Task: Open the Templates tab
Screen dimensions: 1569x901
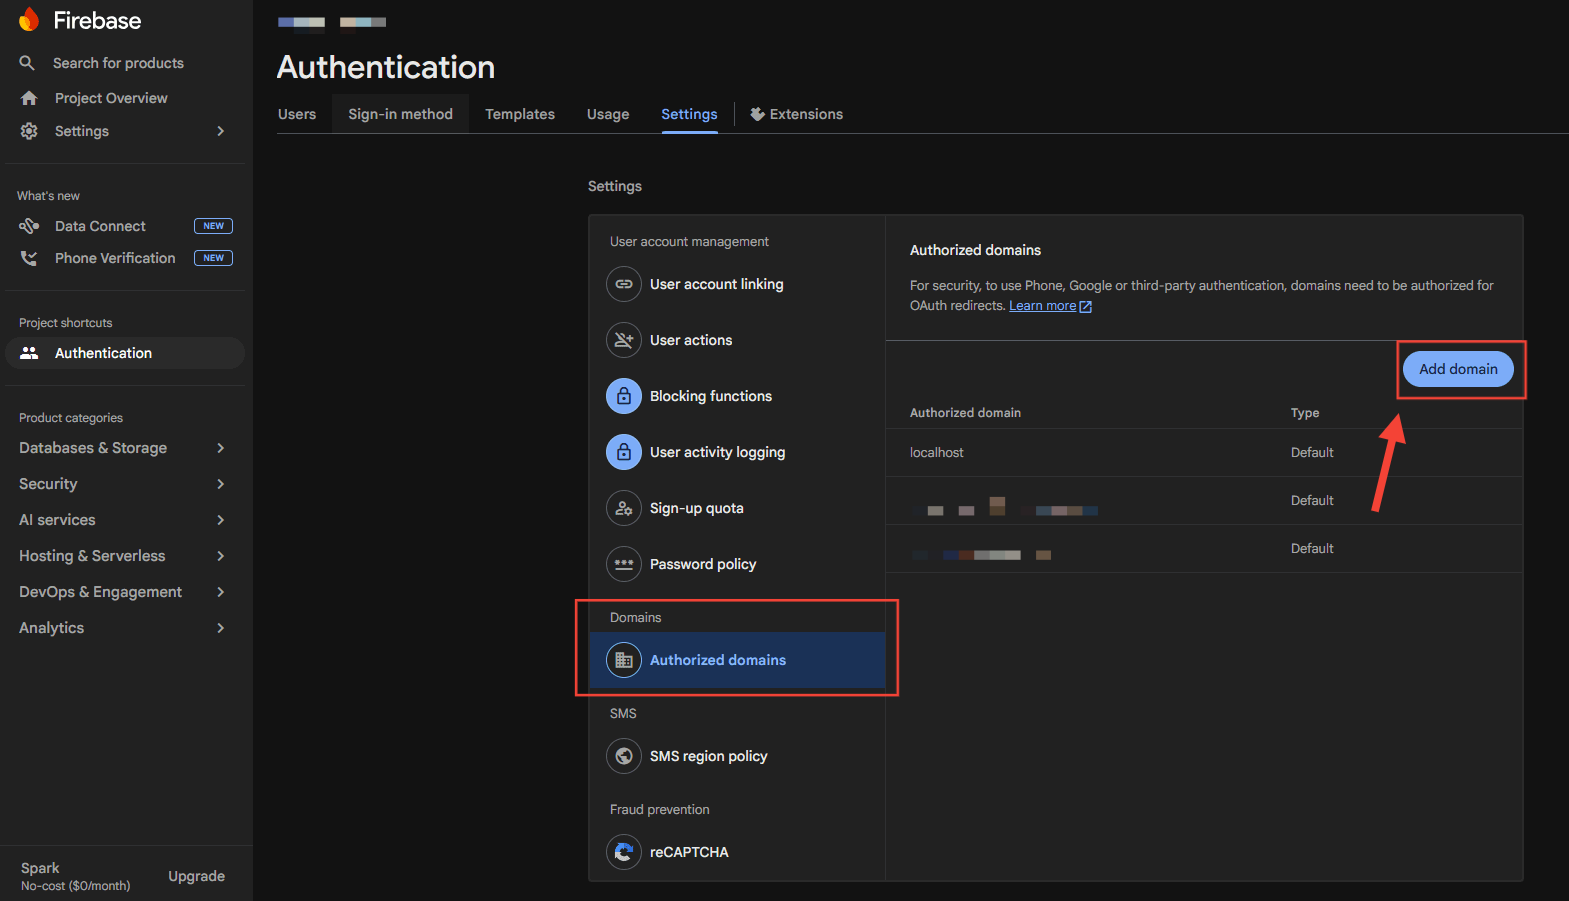Action: pos(520,114)
